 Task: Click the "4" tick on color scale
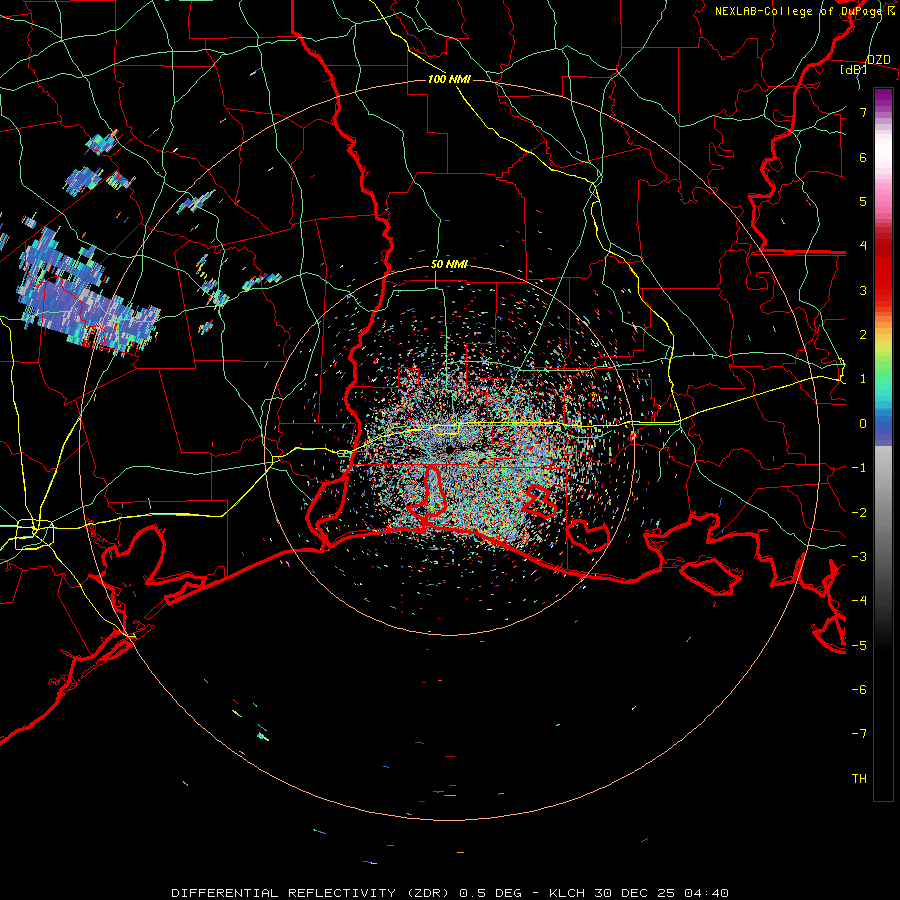click(x=863, y=246)
